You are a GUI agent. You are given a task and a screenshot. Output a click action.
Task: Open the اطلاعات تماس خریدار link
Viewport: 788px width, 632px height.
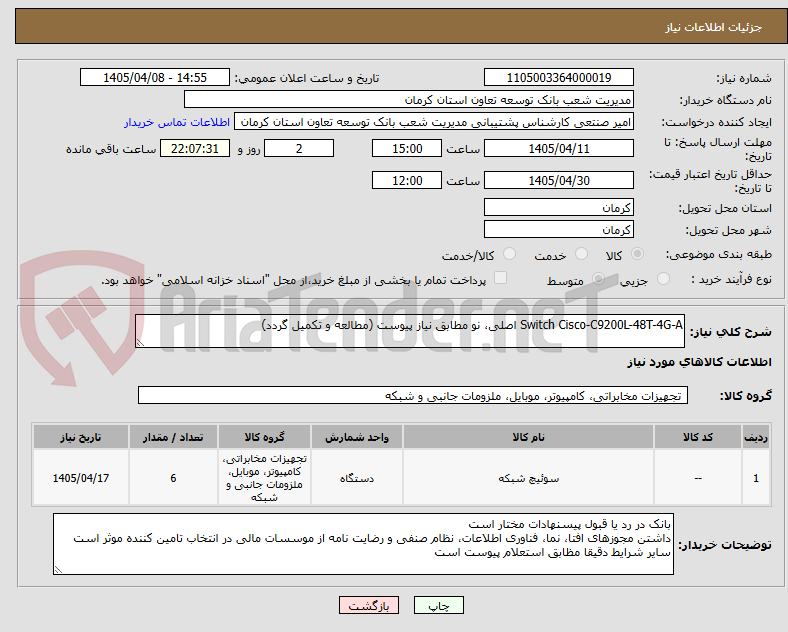pos(177,122)
